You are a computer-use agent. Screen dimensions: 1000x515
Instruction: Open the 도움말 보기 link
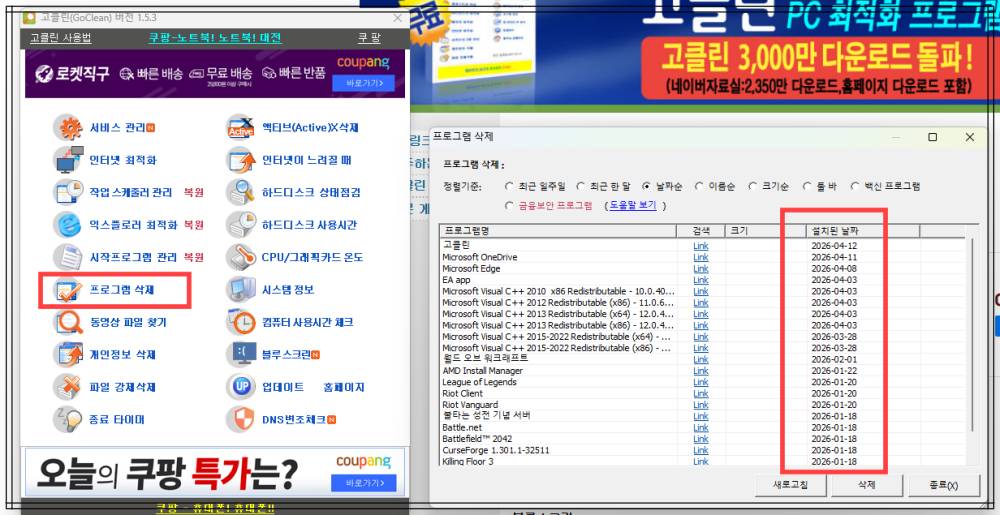click(x=633, y=206)
